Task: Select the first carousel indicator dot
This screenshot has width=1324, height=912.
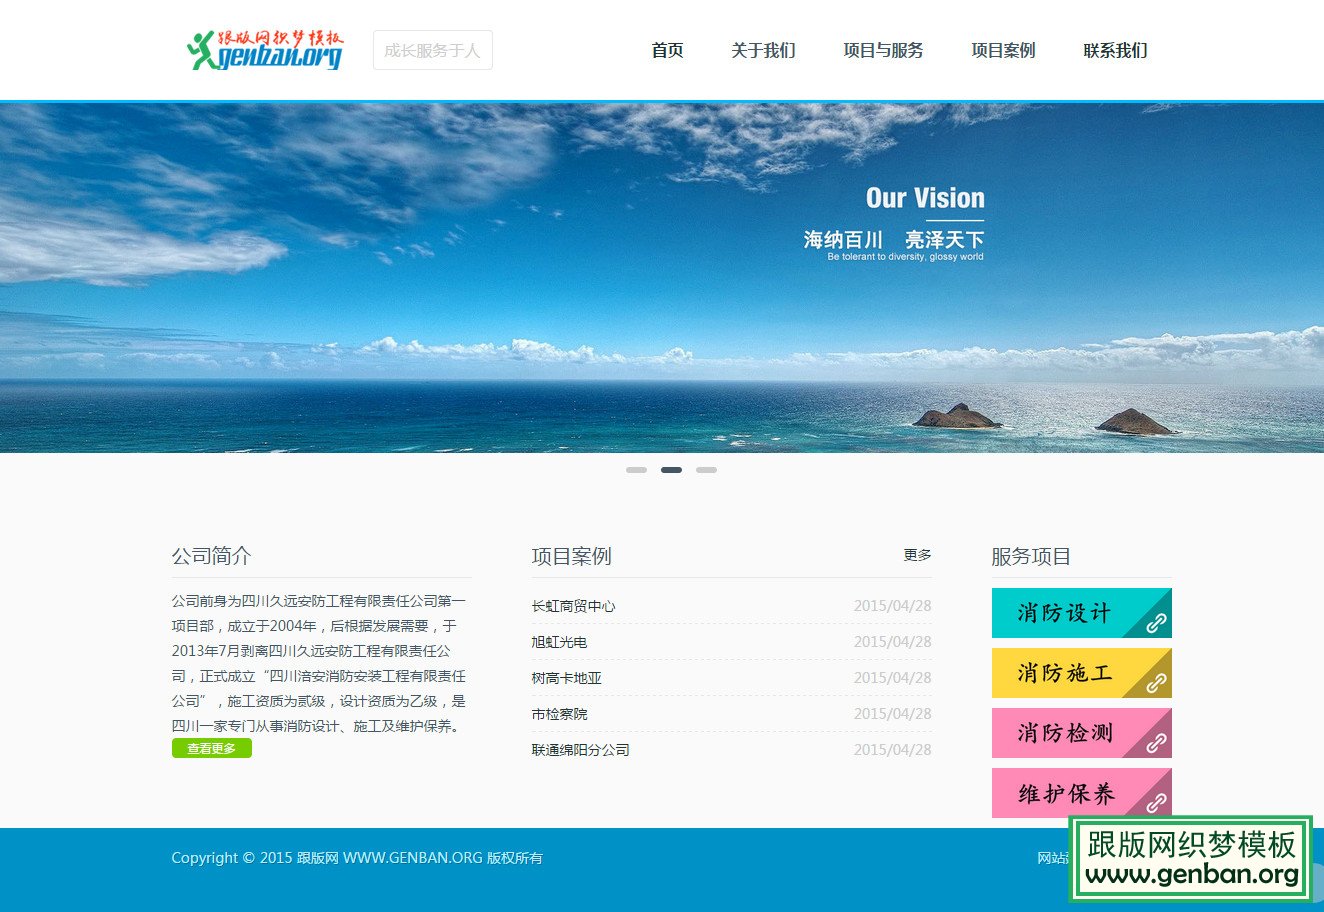Action: click(x=636, y=469)
